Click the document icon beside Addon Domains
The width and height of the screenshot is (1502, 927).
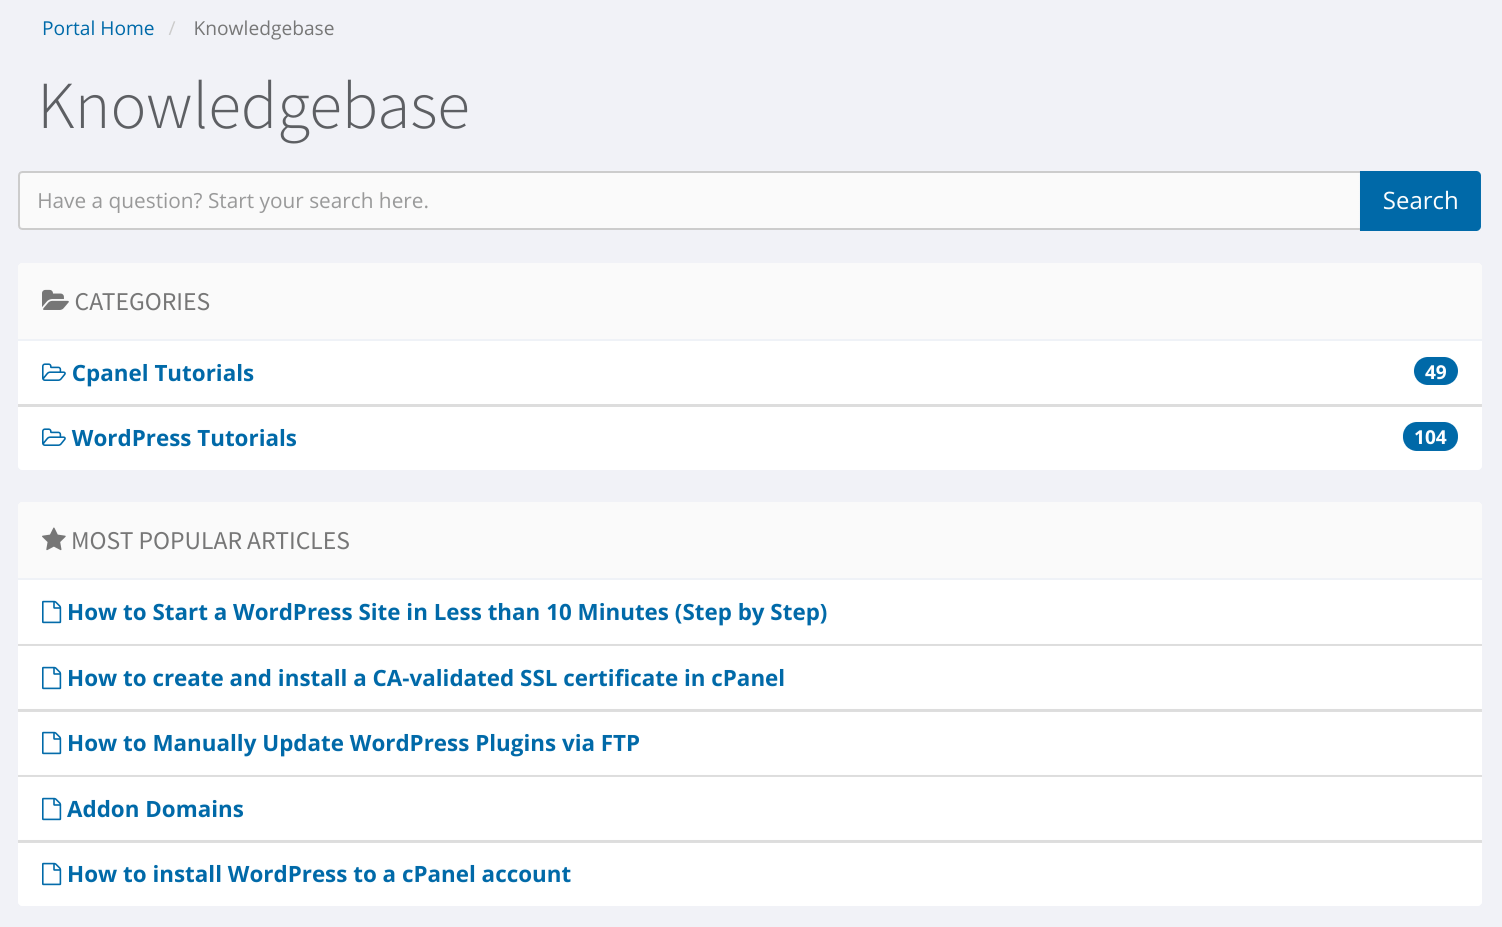pos(51,809)
